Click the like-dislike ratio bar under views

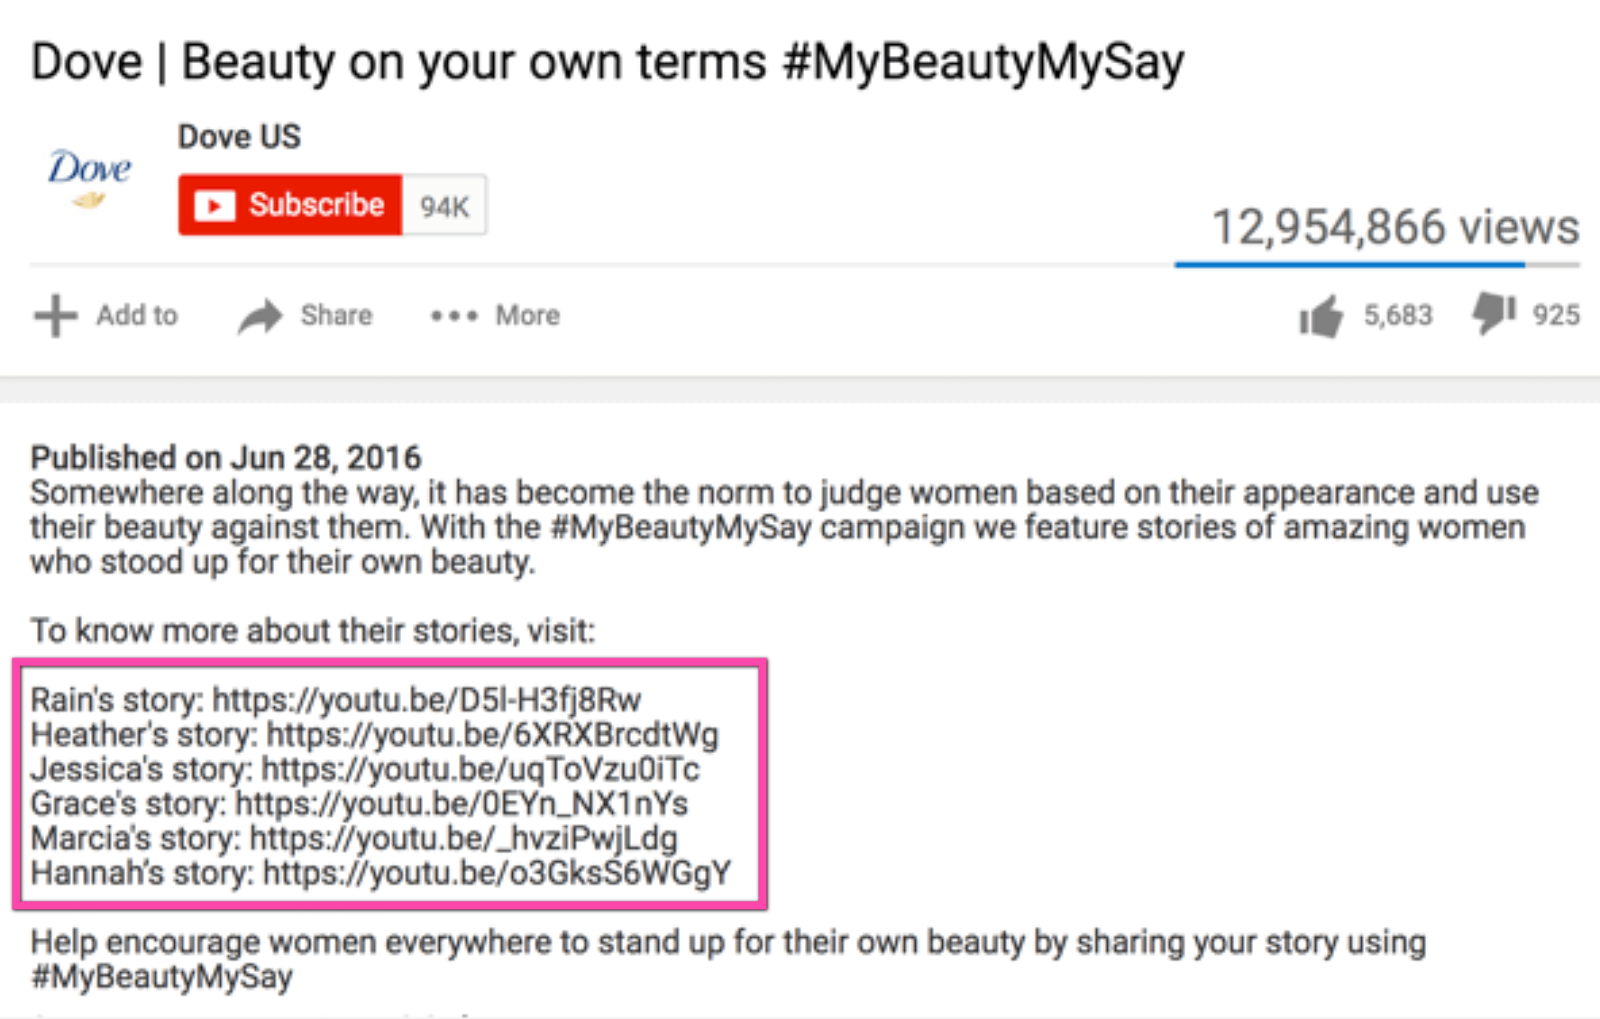coord(1377,265)
